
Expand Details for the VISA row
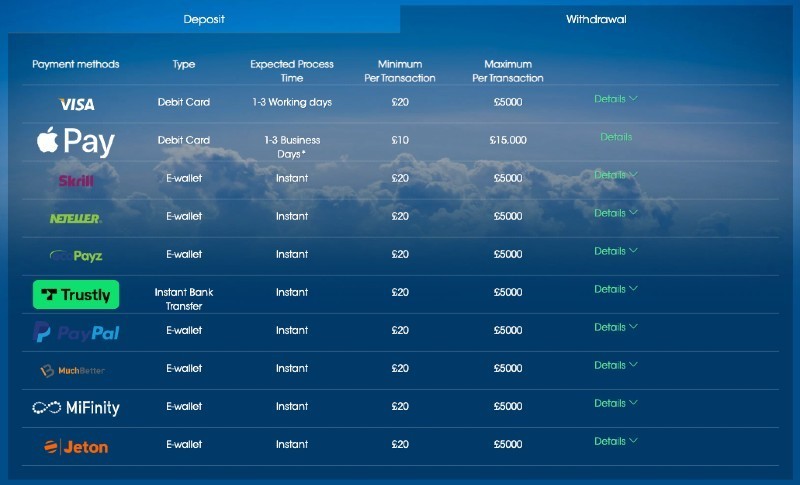pyautogui.click(x=616, y=99)
